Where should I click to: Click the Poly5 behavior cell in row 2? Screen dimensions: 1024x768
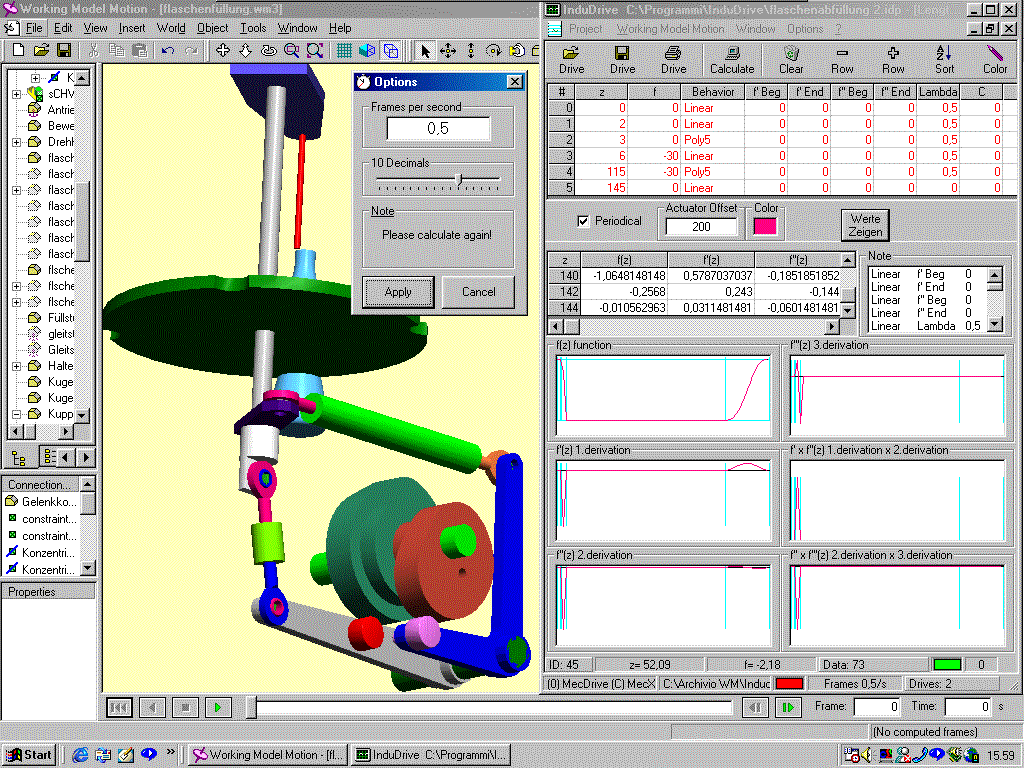pos(712,140)
